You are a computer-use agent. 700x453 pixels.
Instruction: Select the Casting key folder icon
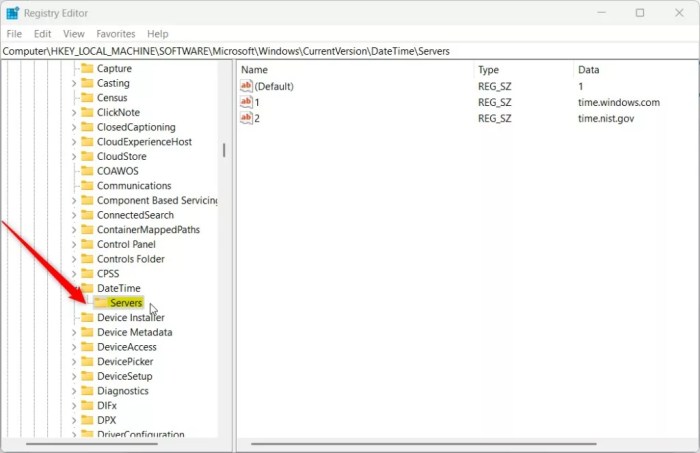tap(87, 83)
